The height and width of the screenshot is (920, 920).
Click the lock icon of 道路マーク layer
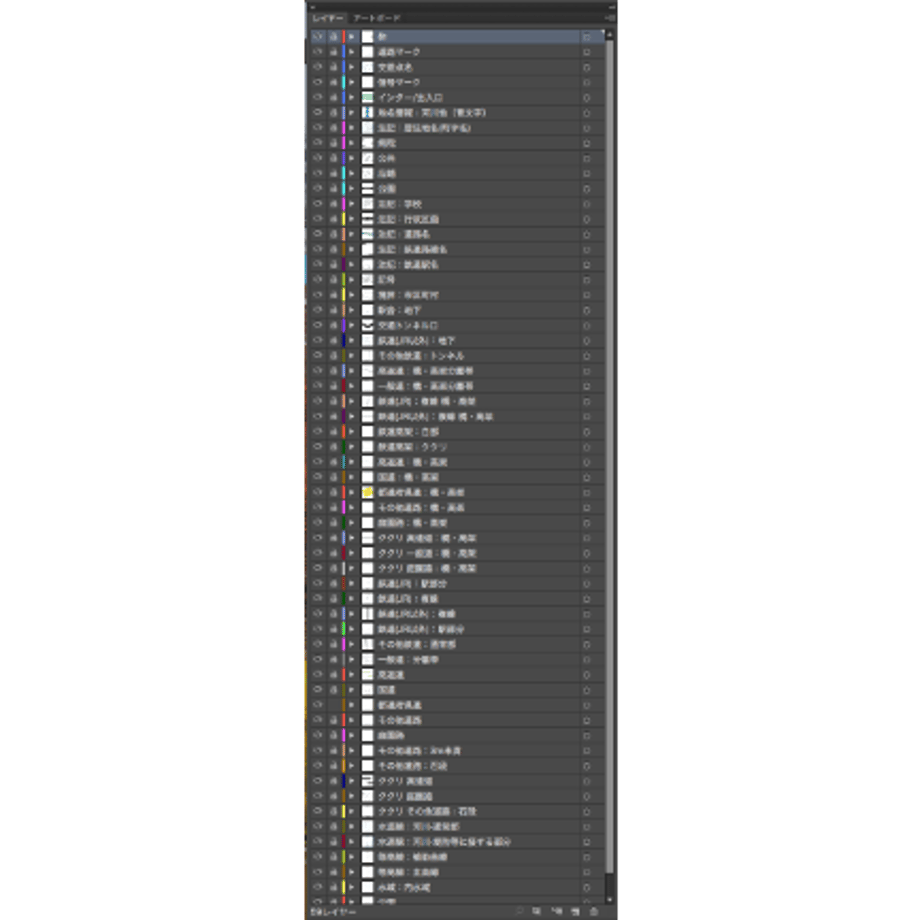tap(333, 52)
